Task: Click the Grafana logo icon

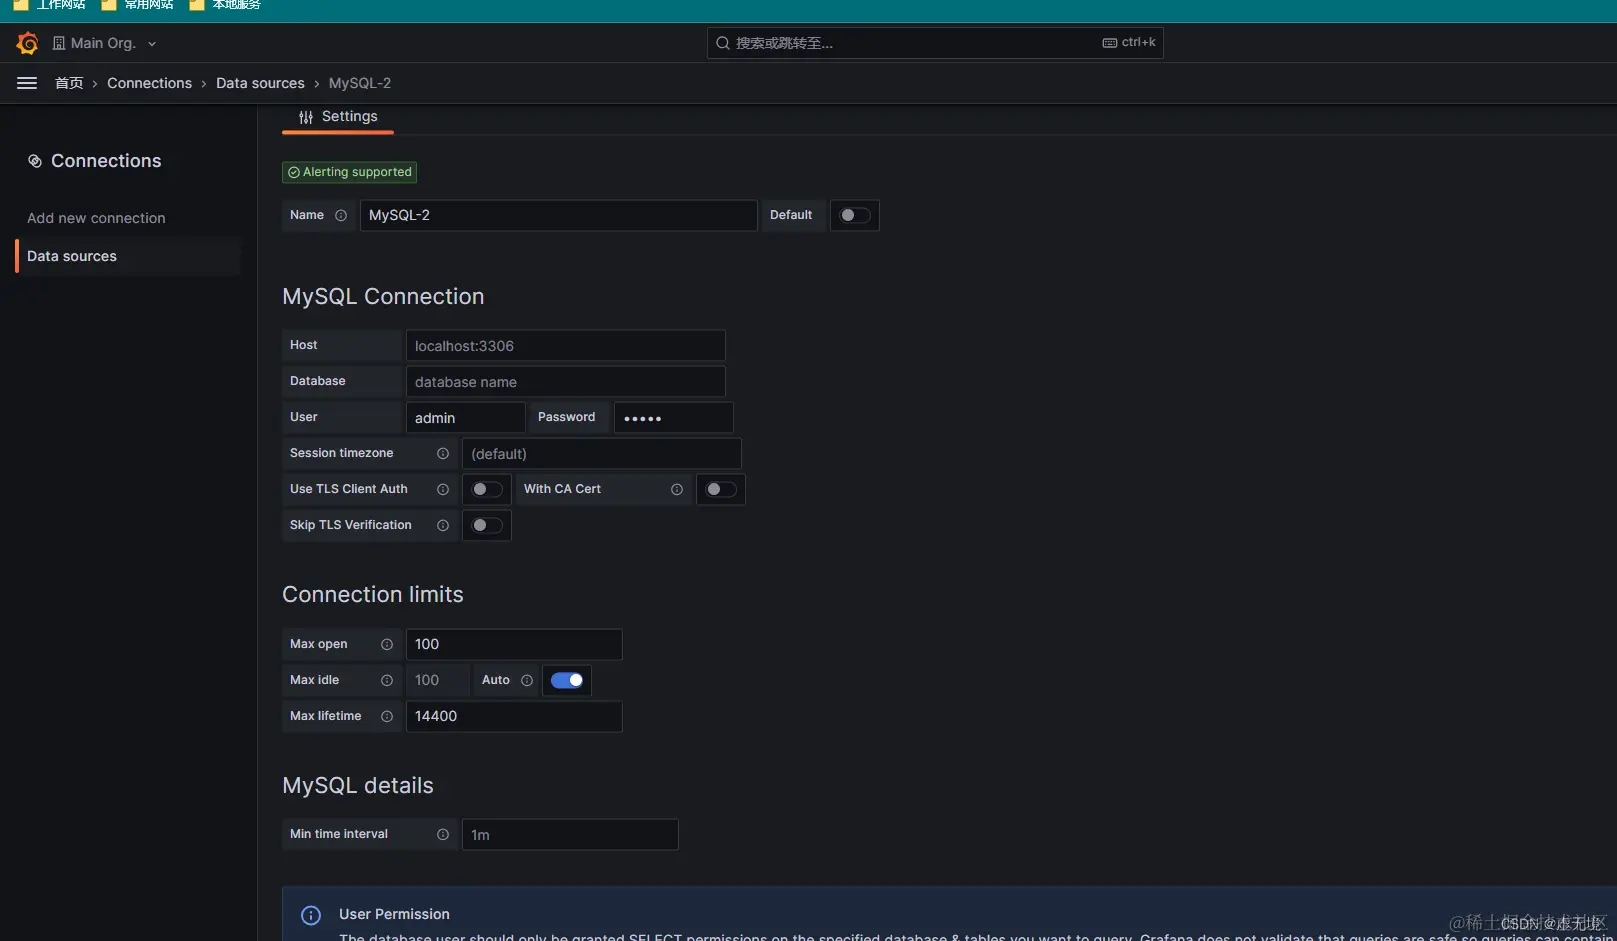Action: [27, 43]
